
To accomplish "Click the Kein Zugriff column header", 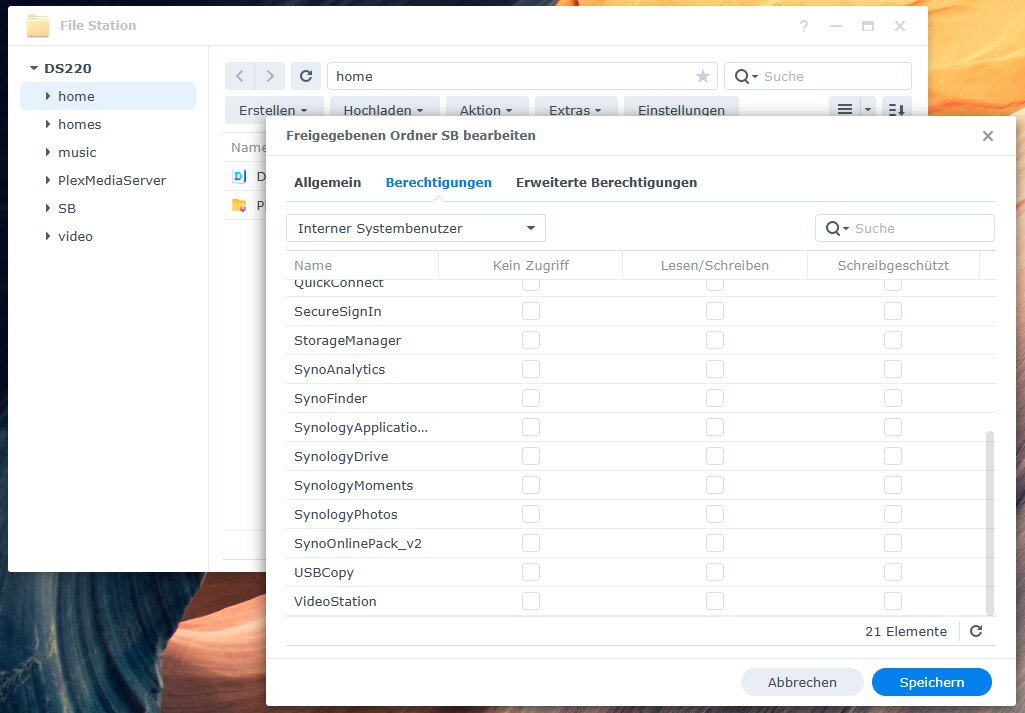I will coord(531,265).
